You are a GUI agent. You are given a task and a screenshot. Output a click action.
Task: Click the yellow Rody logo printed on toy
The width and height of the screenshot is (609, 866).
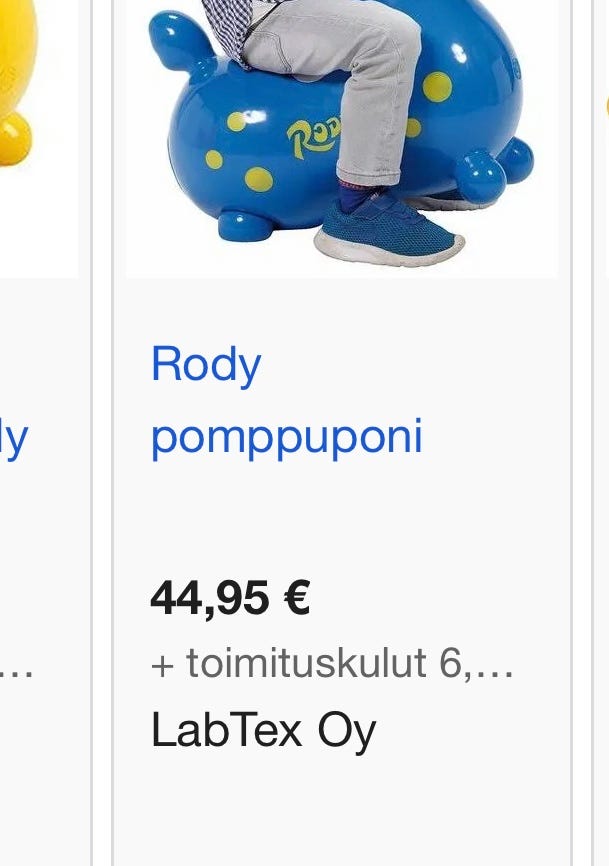pos(314,138)
